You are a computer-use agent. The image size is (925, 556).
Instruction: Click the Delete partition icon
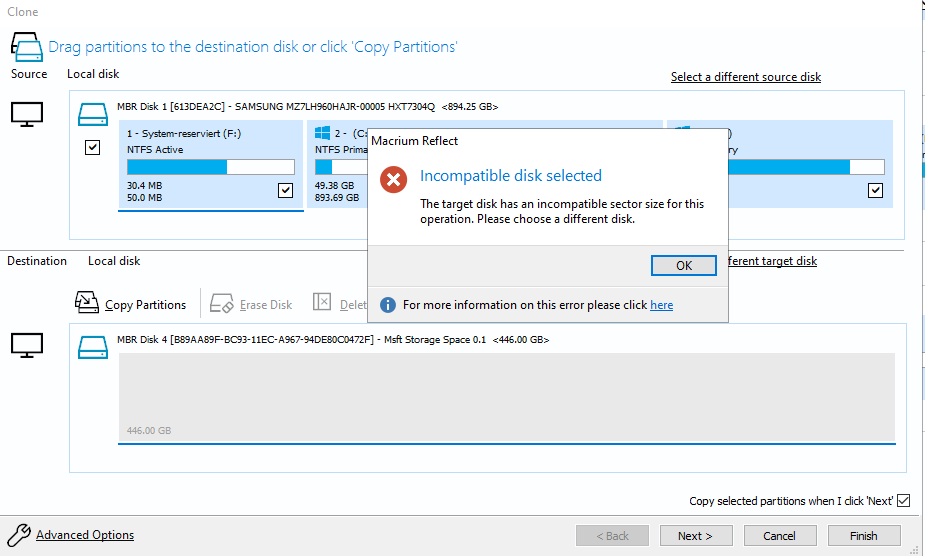[x=322, y=302]
